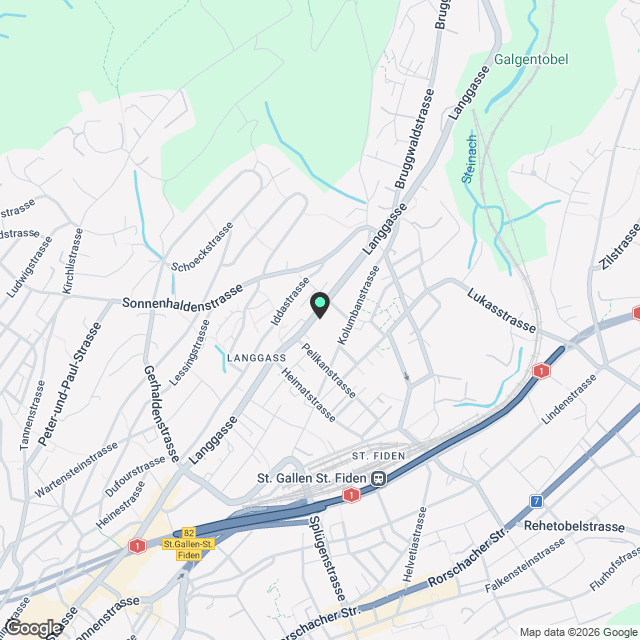Click the red route 1 shield near Lindenstrasse

(541, 371)
